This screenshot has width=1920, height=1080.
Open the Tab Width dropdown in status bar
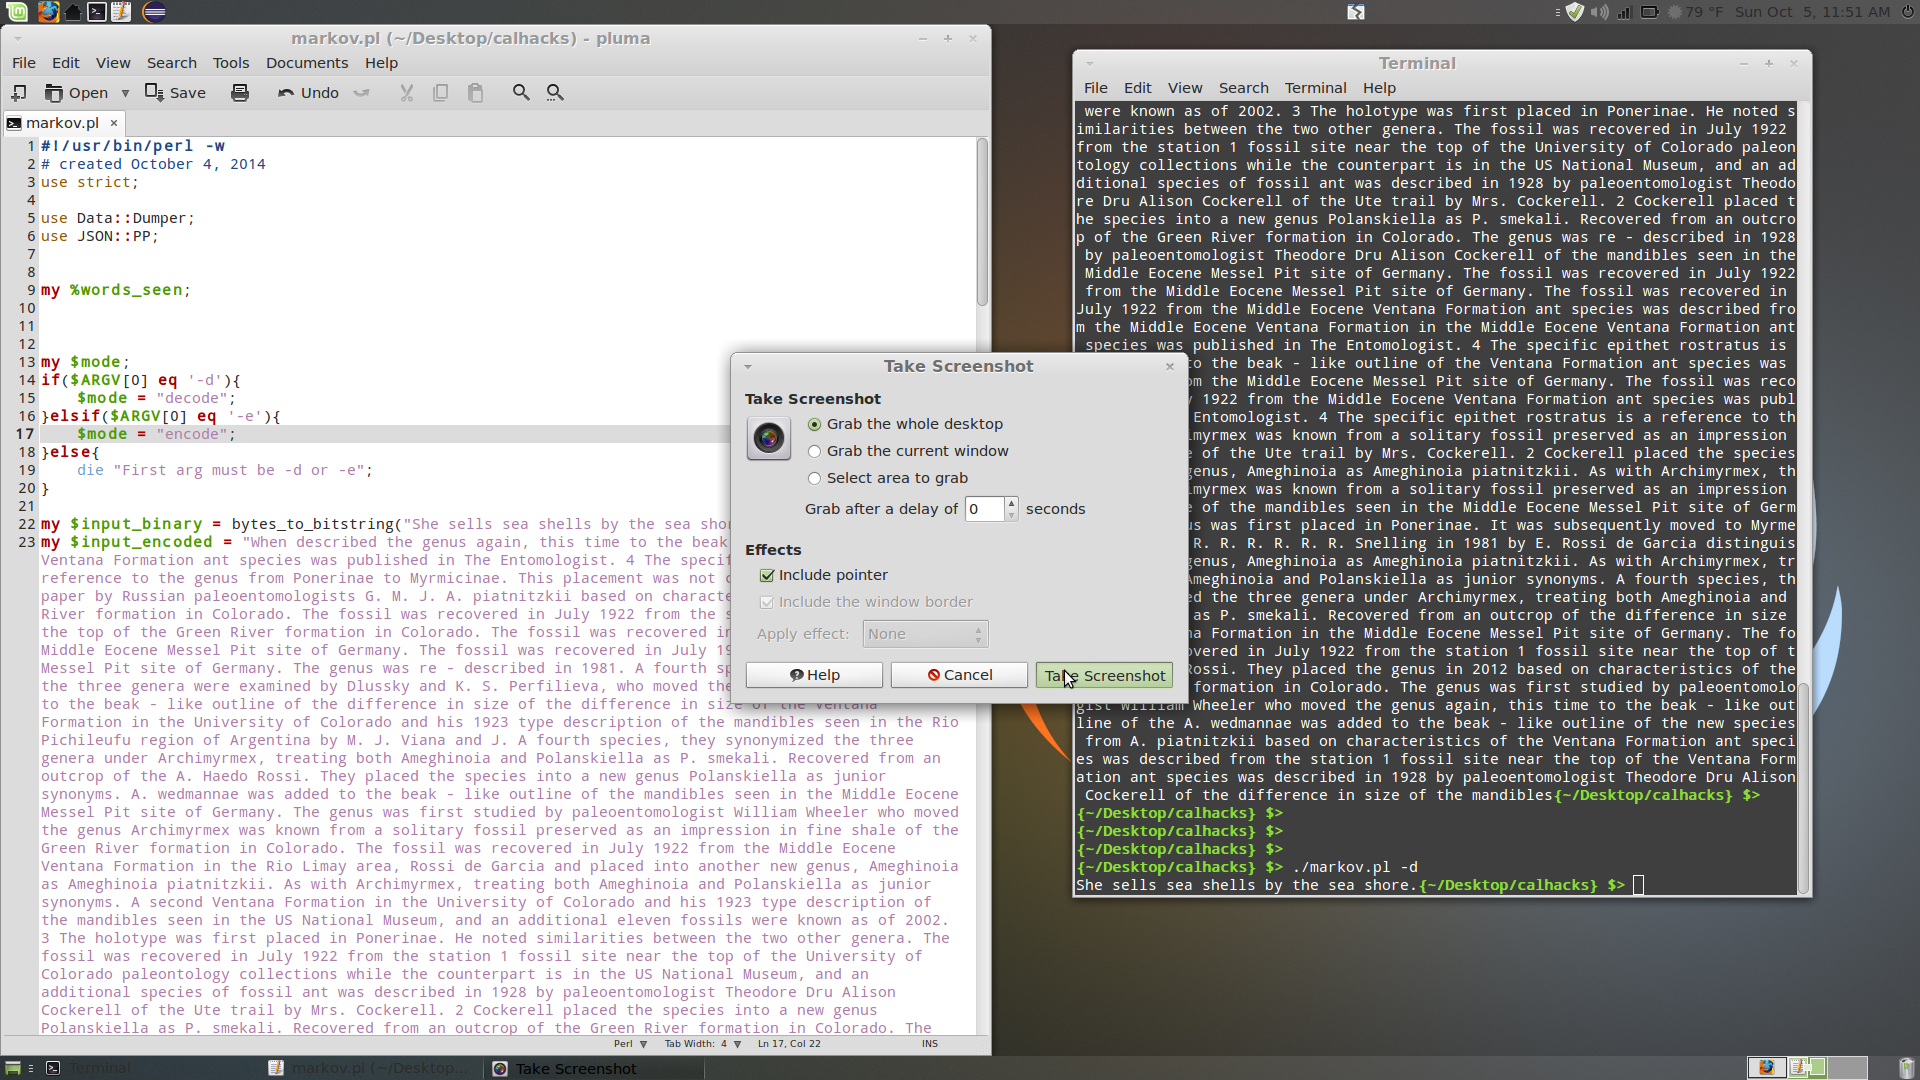[703, 1044]
